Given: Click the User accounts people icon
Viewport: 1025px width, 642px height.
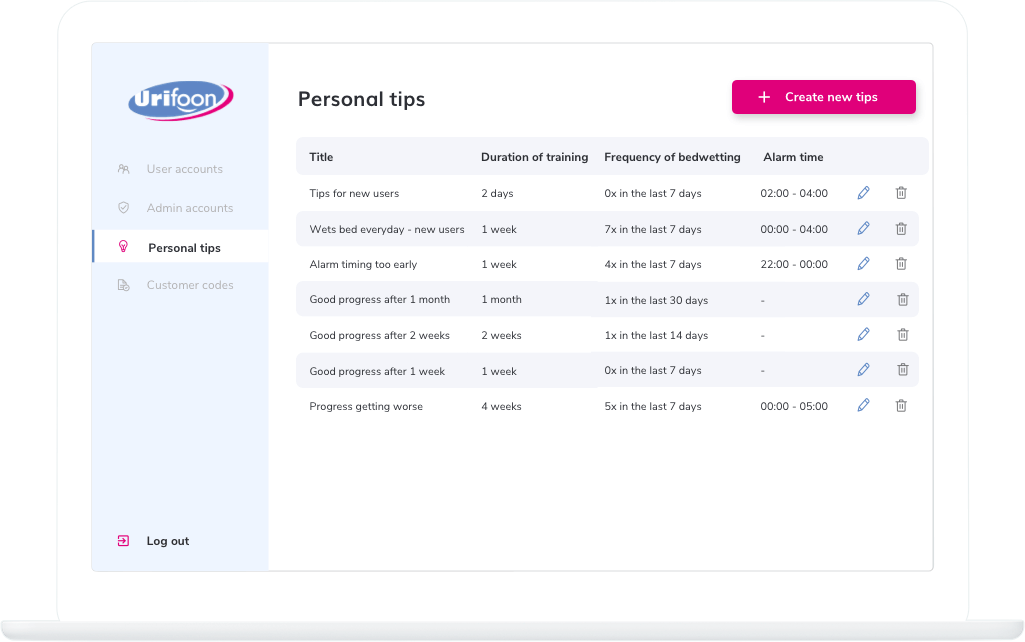Looking at the screenshot, I should pos(124,169).
